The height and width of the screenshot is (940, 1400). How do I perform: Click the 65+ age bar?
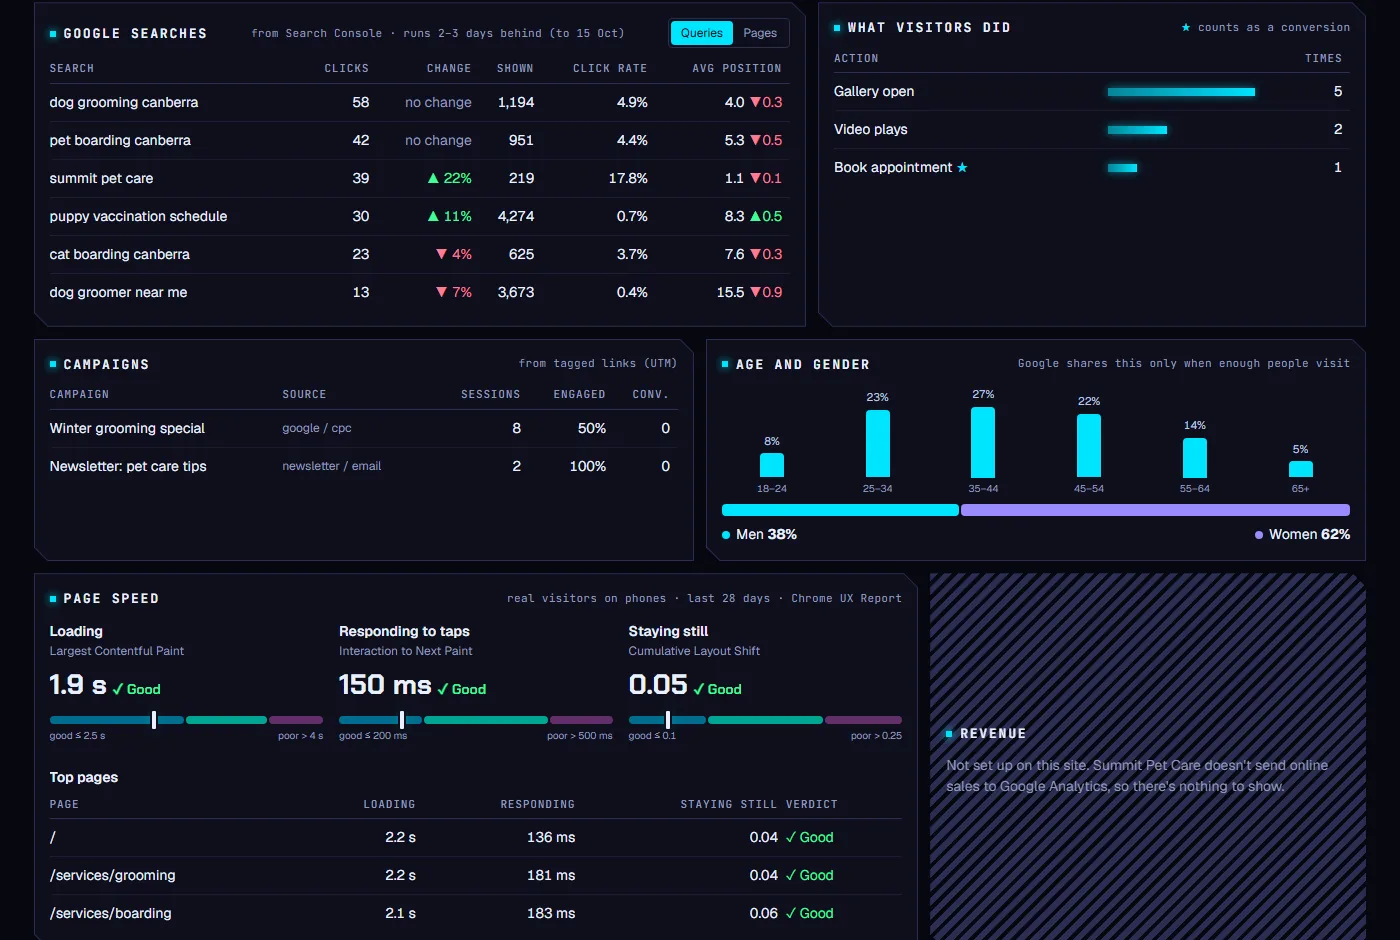point(1301,469)
